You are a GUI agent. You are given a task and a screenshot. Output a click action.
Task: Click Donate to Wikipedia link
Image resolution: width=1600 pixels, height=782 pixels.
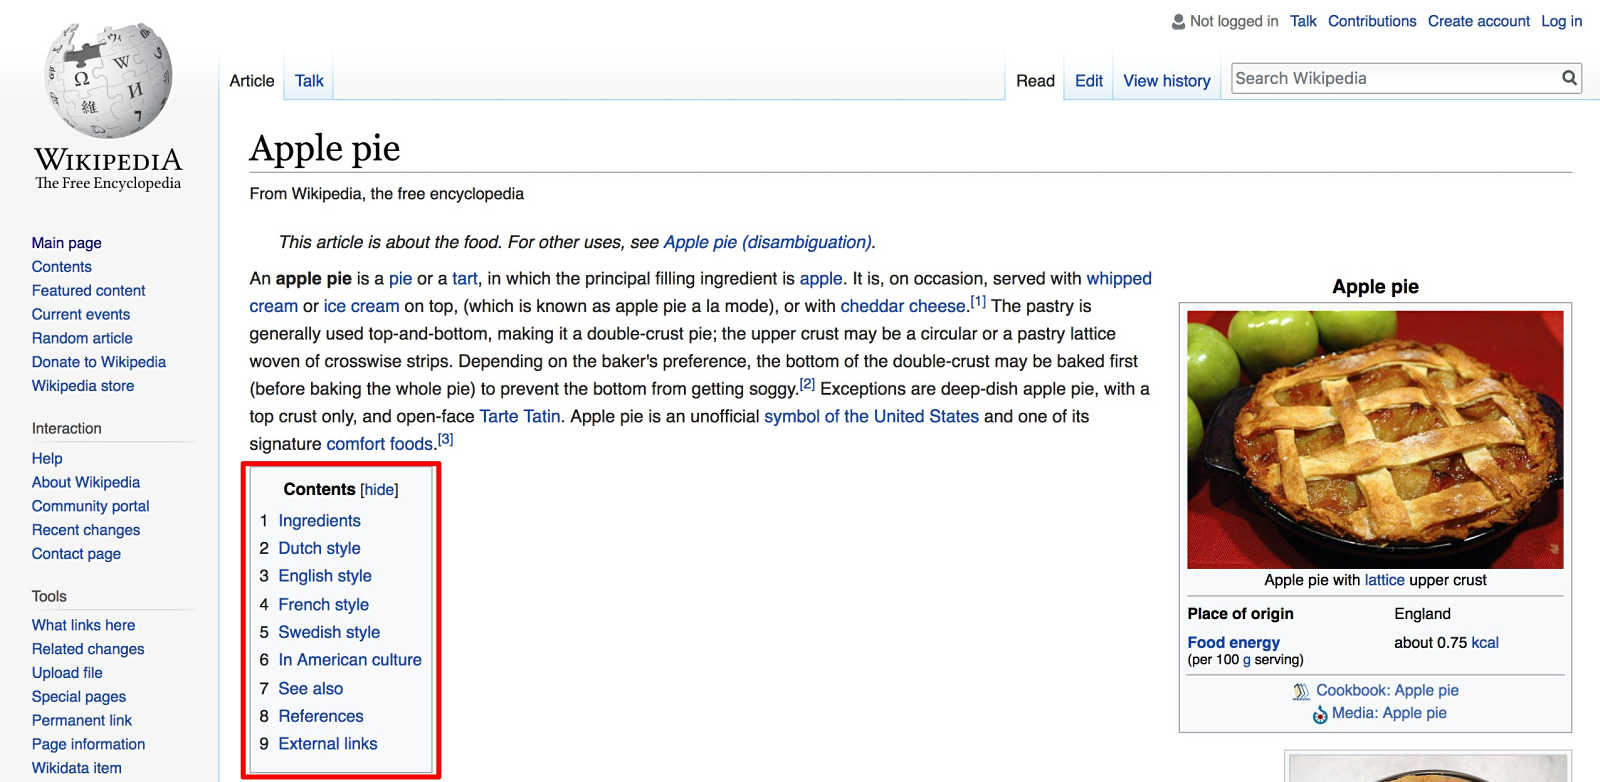tap(99, 362)
